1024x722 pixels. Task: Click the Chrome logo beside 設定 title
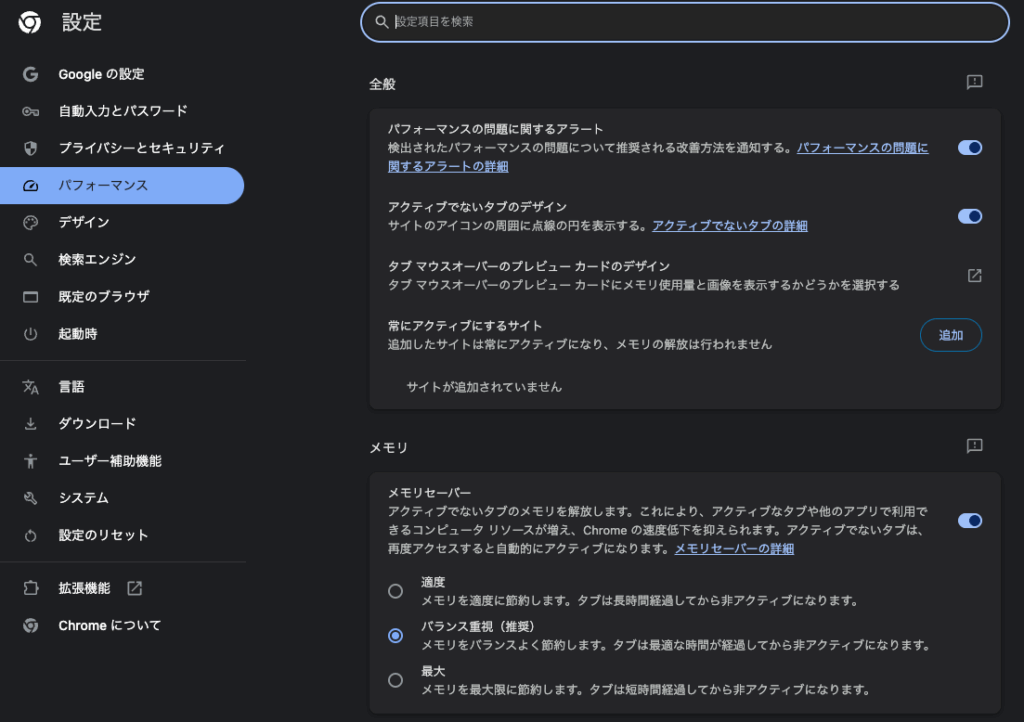pyautogui.click(x=30, y=22)
